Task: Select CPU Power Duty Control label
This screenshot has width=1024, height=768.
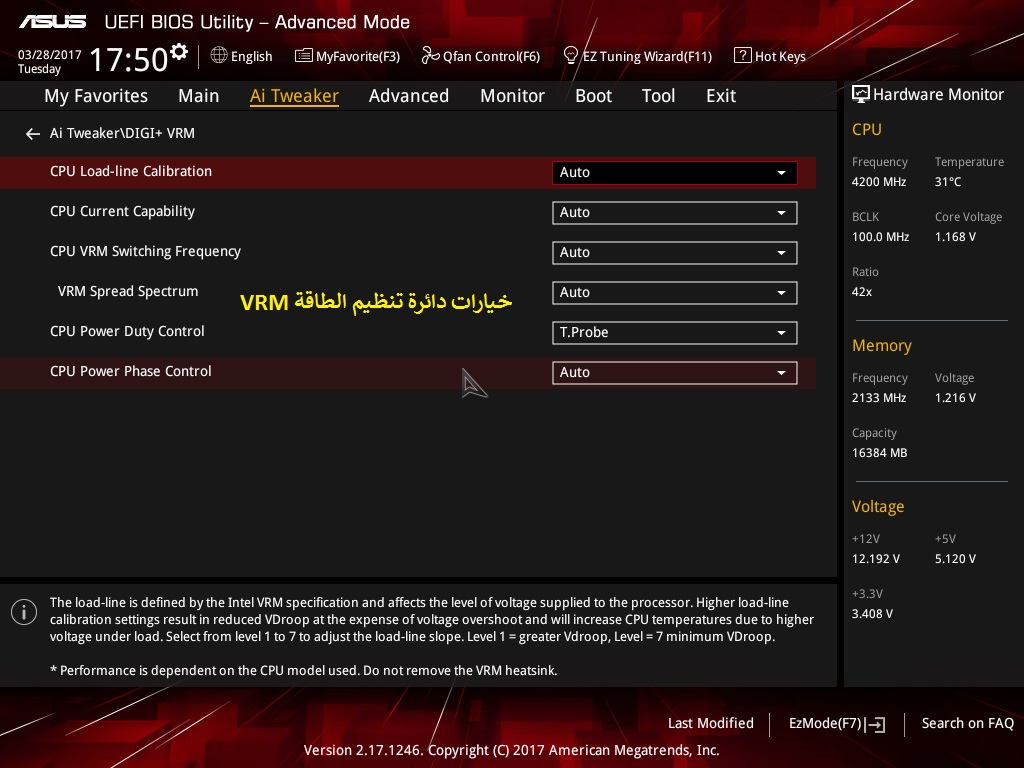Action: click(127, 332)
